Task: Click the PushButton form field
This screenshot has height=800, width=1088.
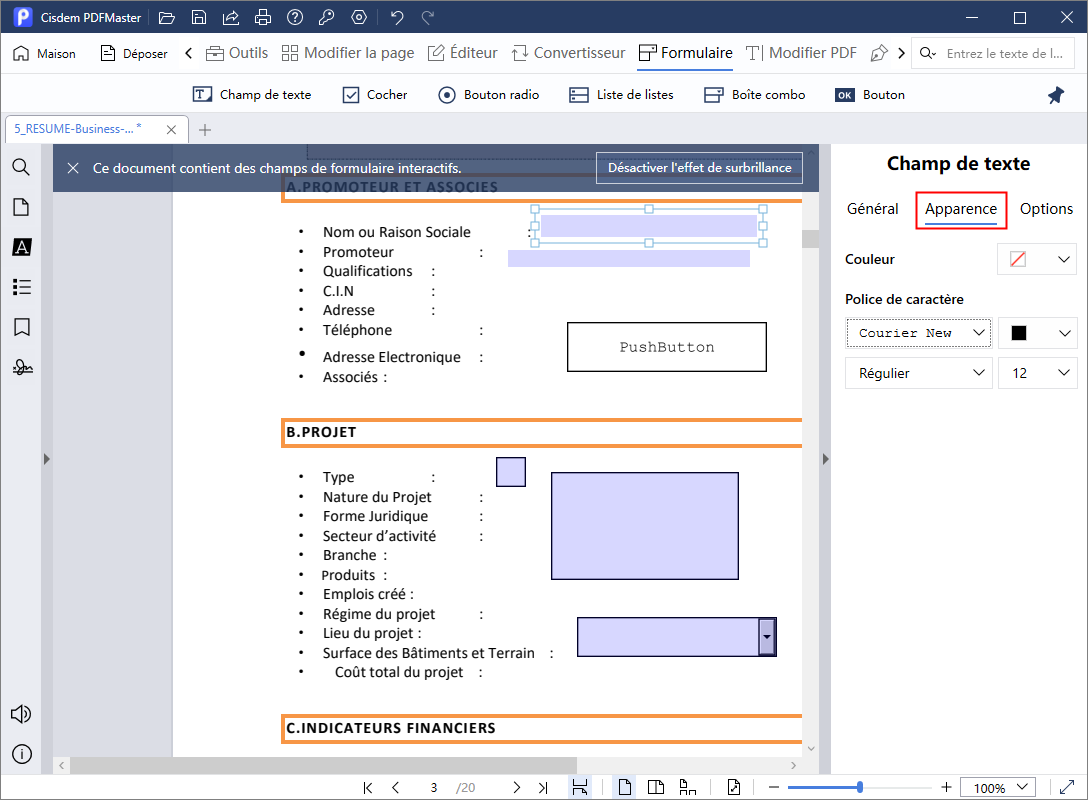Action: pyautogui.click(x=667, y=347)
